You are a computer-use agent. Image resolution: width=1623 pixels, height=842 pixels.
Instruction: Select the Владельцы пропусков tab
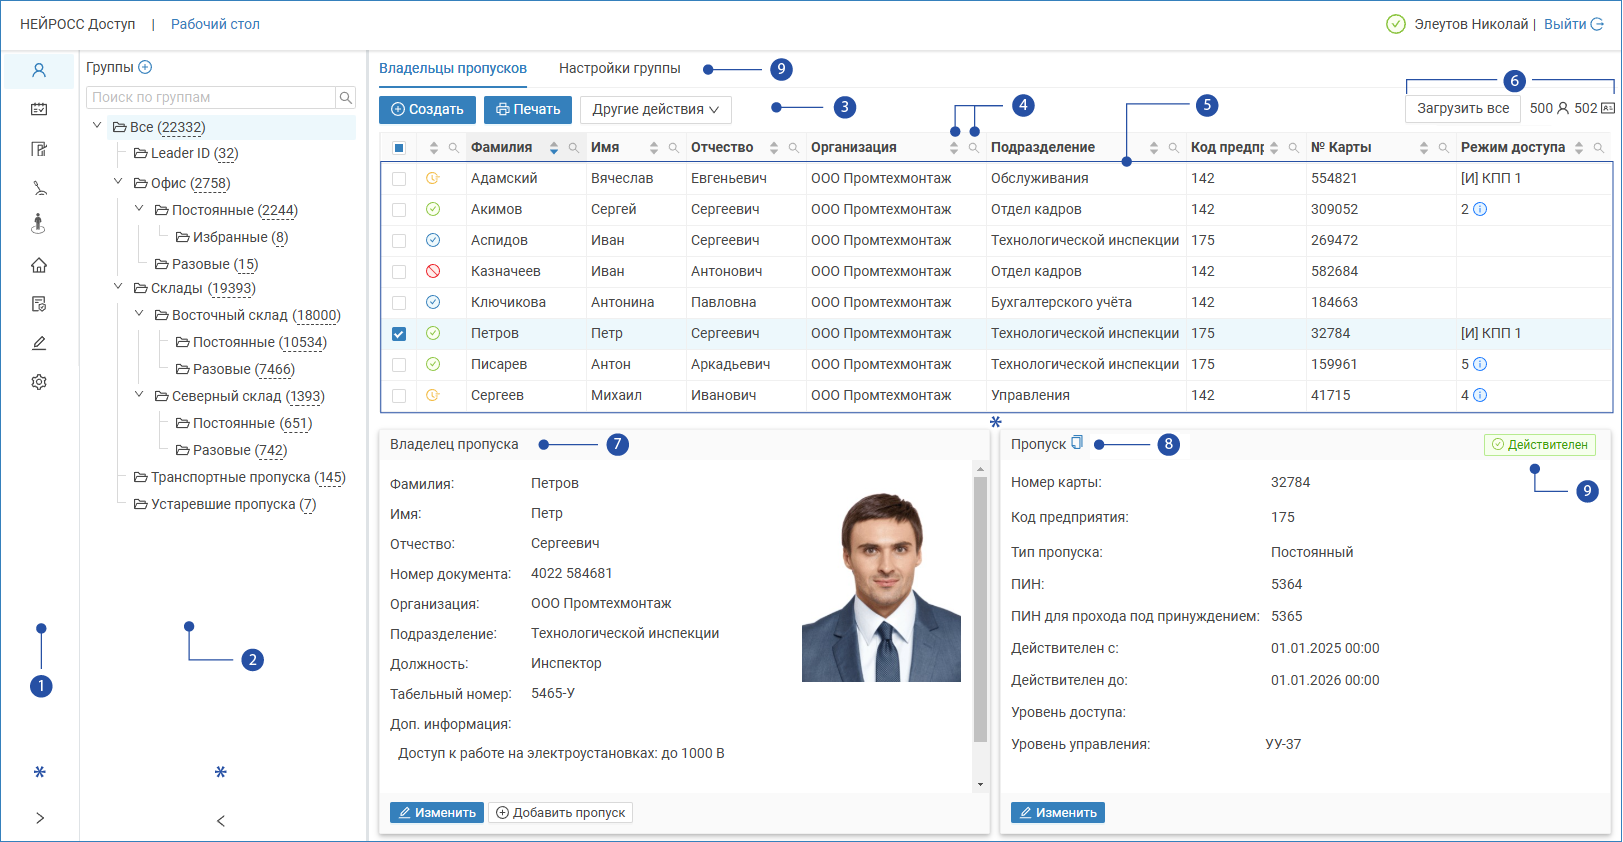[x=452, y=68]
